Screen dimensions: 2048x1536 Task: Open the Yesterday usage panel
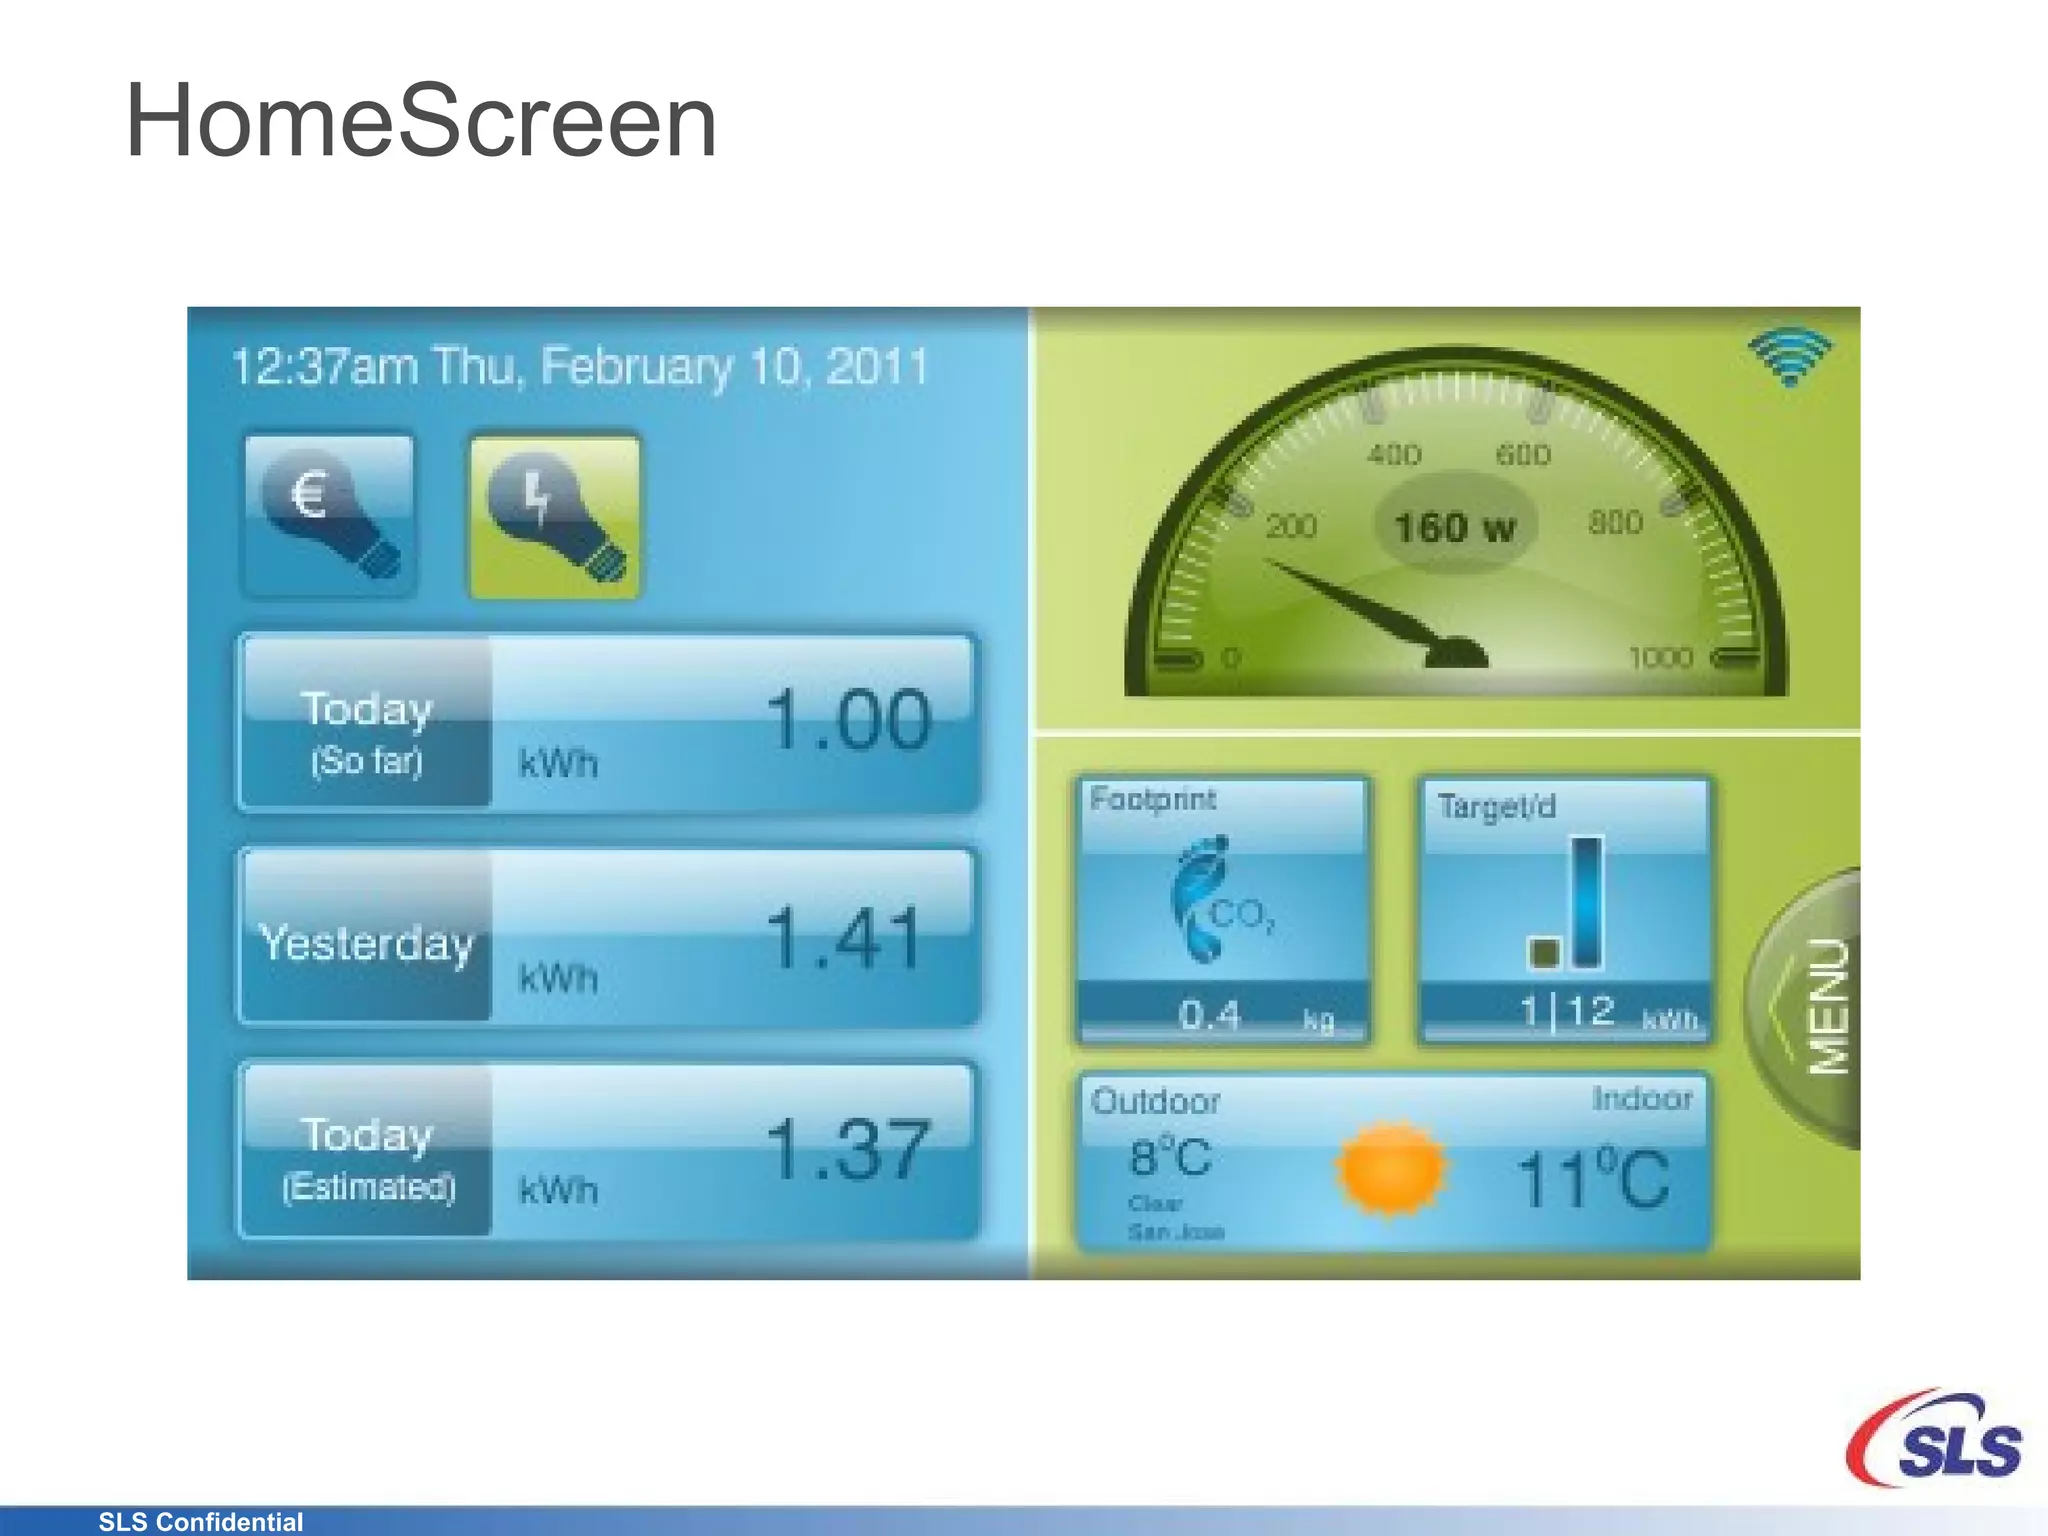click(607, 936)
